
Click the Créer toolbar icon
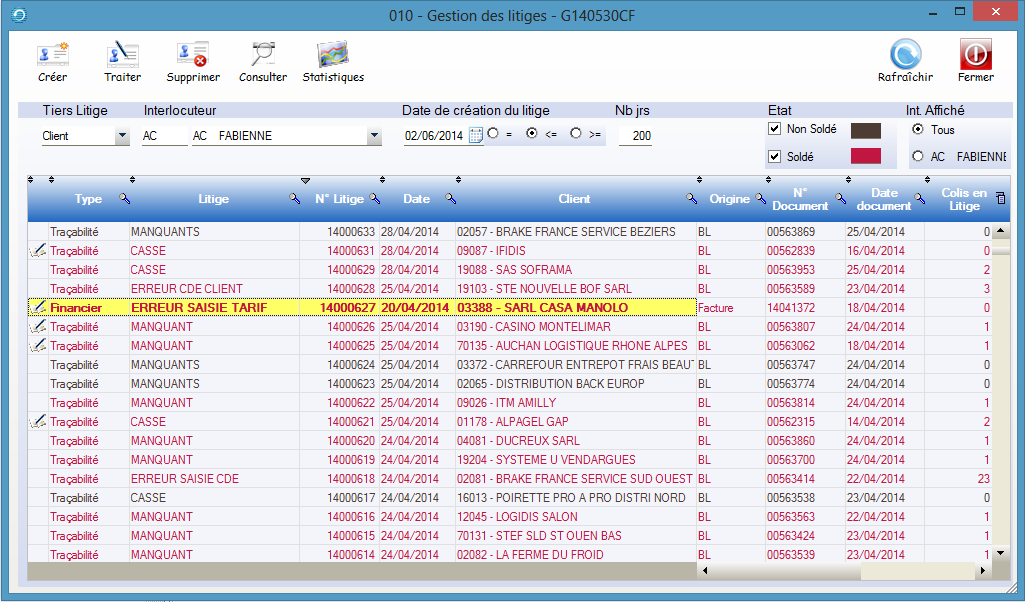pyautogui.click(x=52, y=55)
